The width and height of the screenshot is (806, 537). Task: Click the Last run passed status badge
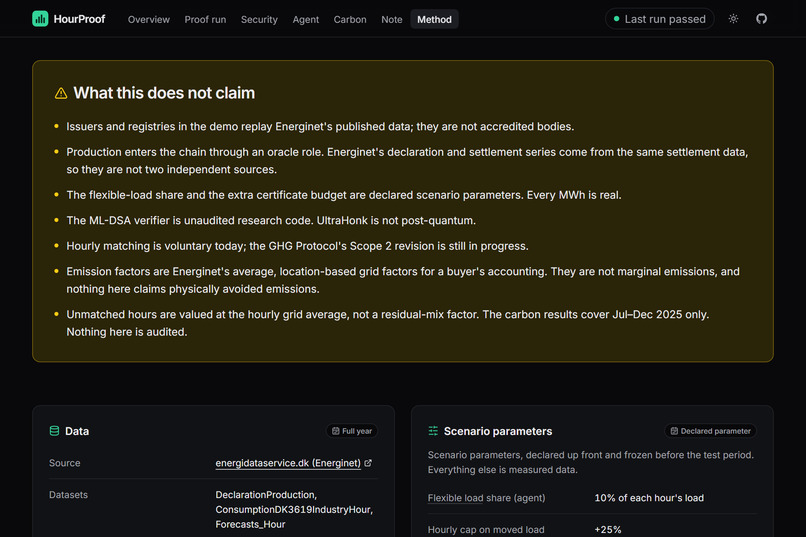tap(660, 19)
